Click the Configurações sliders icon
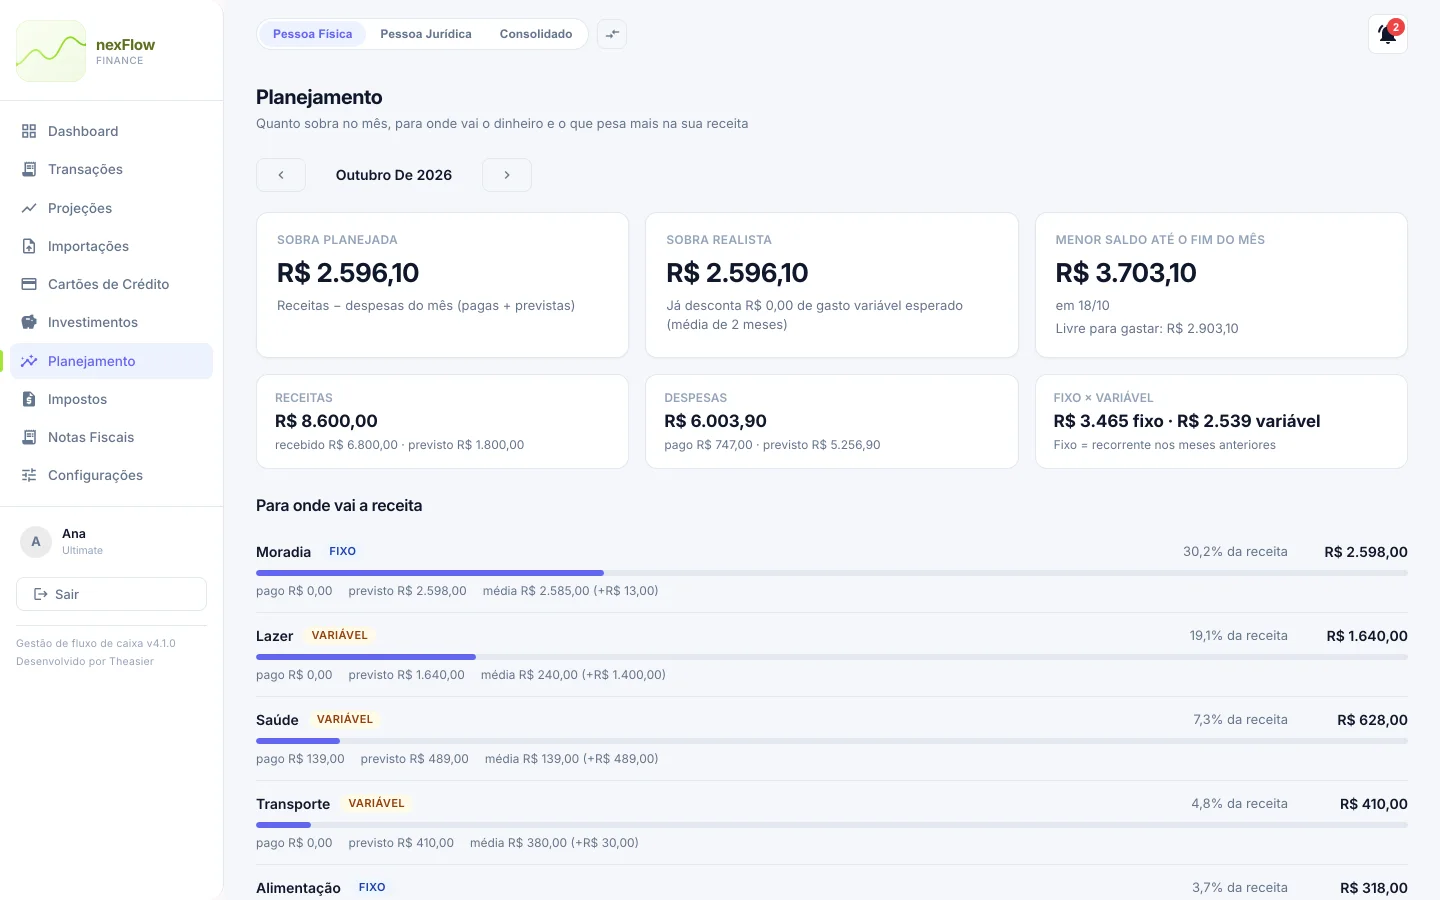 coord(29,475)
